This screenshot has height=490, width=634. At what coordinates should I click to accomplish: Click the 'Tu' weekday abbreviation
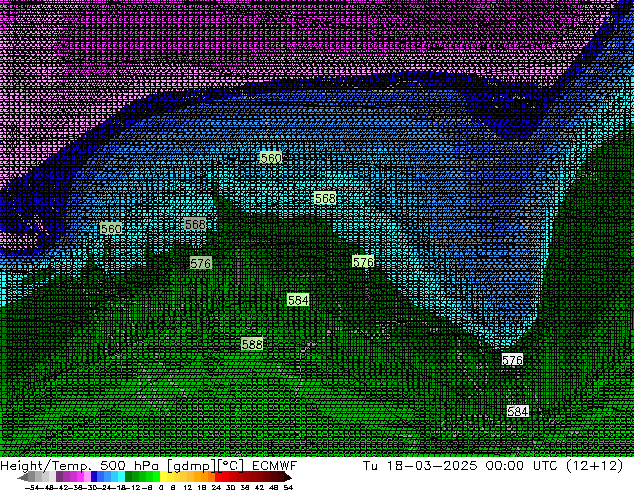pos(370,466)
